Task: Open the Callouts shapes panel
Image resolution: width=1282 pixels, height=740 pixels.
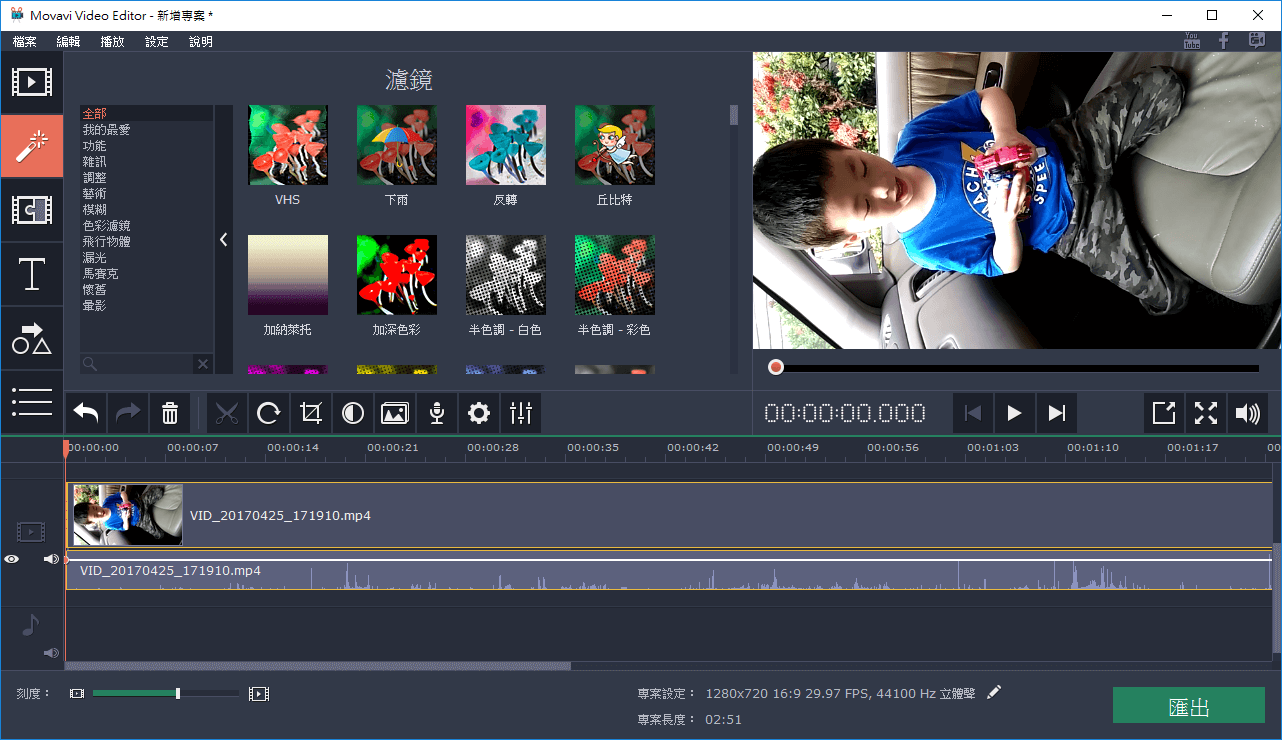Action: (32, 339)
